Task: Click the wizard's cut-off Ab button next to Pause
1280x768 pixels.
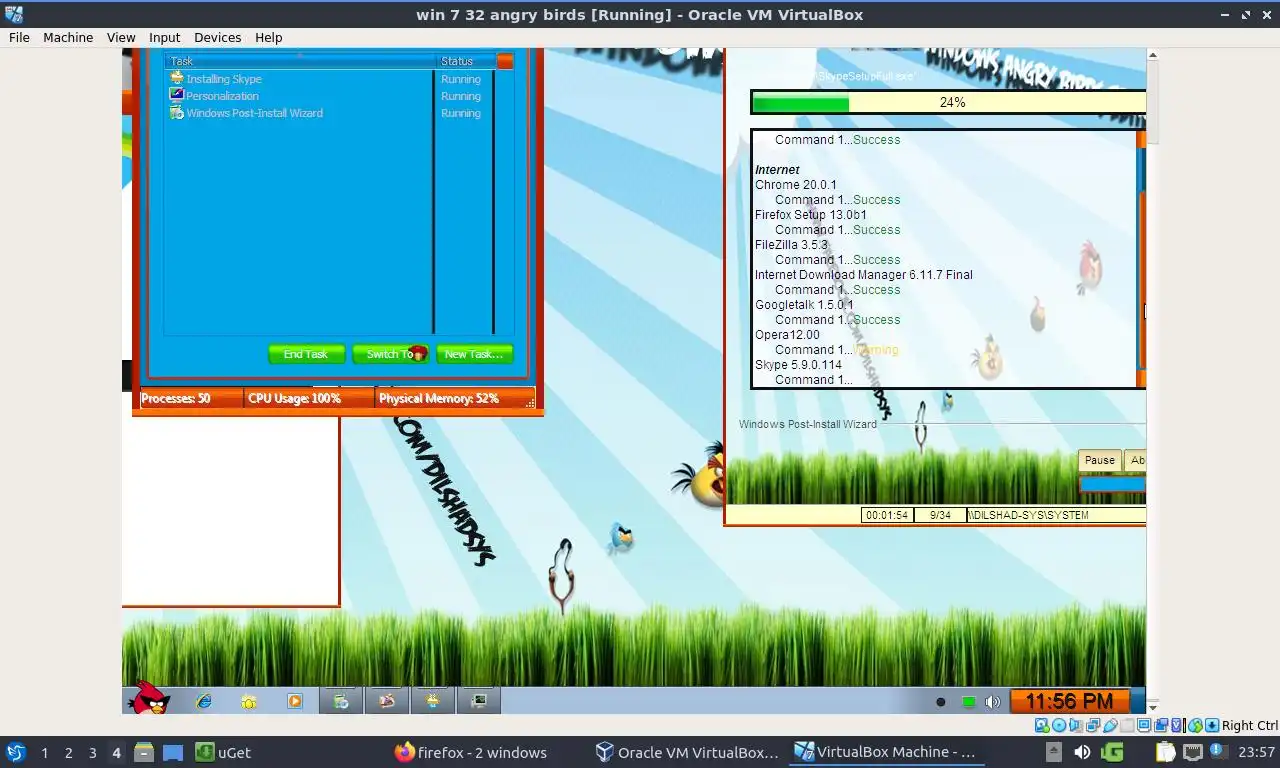Action: [x=1135, y=460]
